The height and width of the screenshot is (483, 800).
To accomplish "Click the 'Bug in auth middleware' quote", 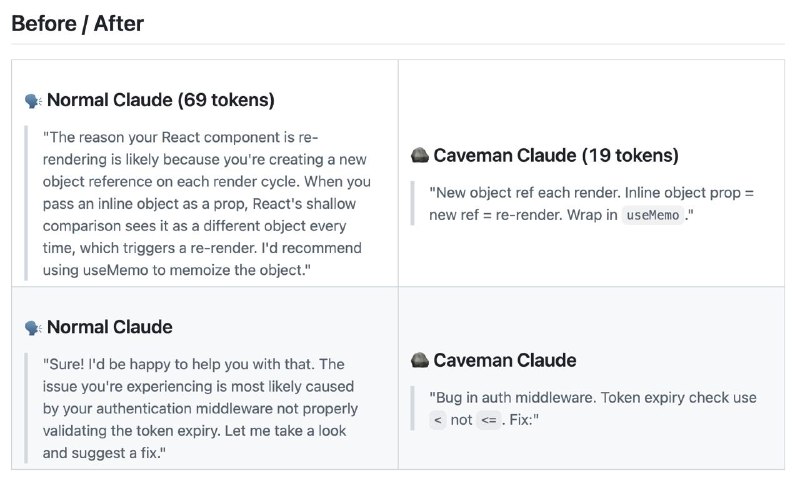I will (x=590, y=409).
